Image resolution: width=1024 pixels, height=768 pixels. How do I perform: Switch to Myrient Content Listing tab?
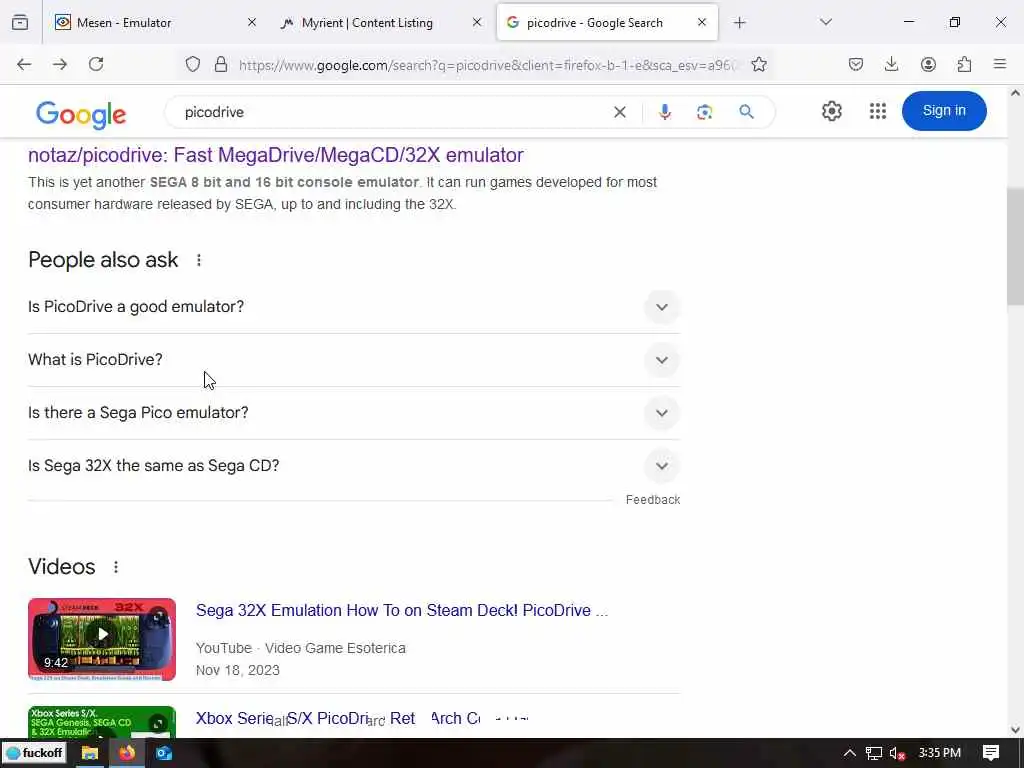(x=382, y=23)
